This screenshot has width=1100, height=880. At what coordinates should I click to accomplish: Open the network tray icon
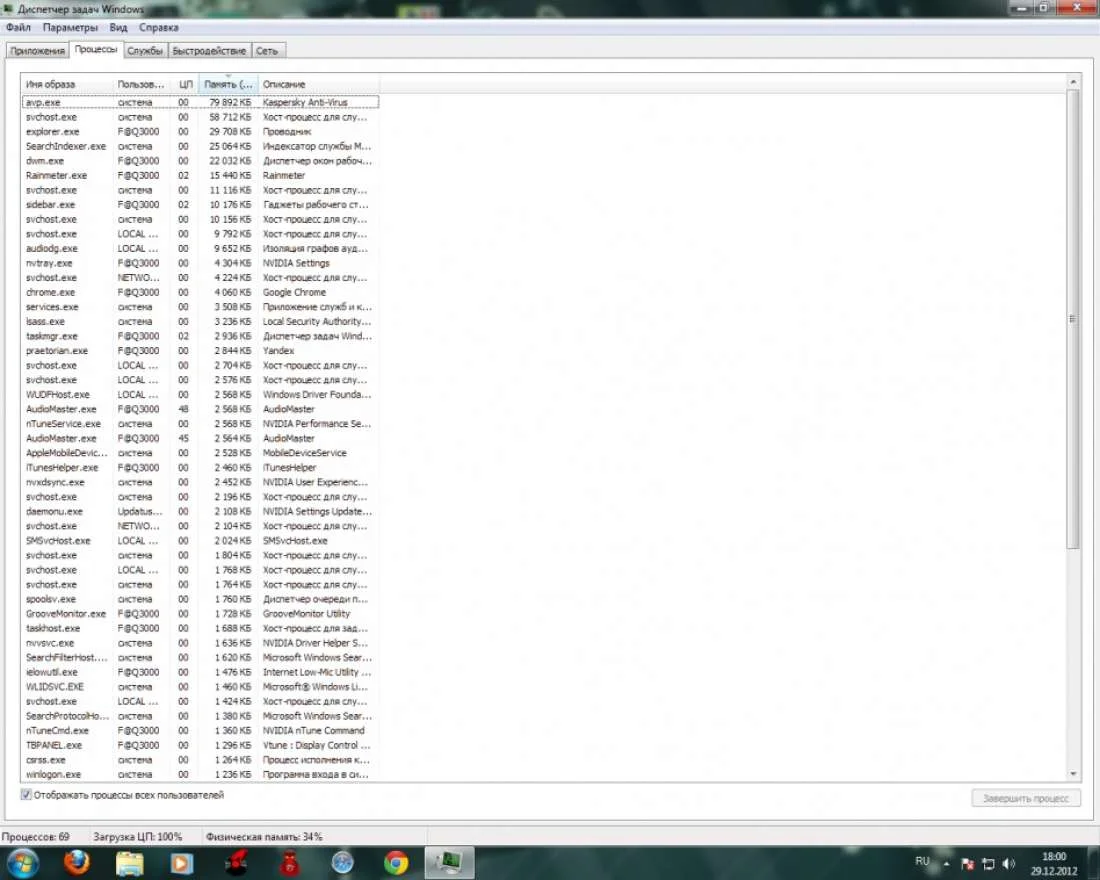point(988,864)
